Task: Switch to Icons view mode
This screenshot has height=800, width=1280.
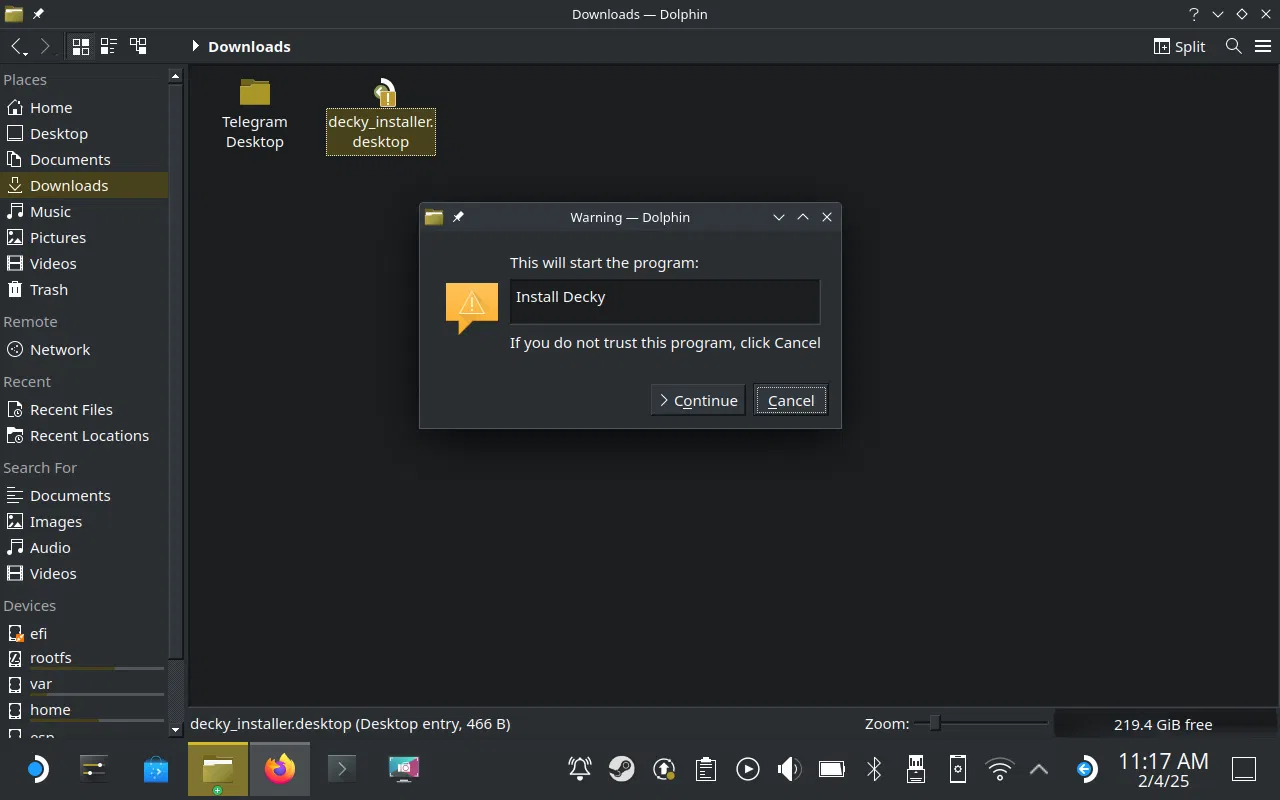Action: pyautogui.click(x=81, y=46)
